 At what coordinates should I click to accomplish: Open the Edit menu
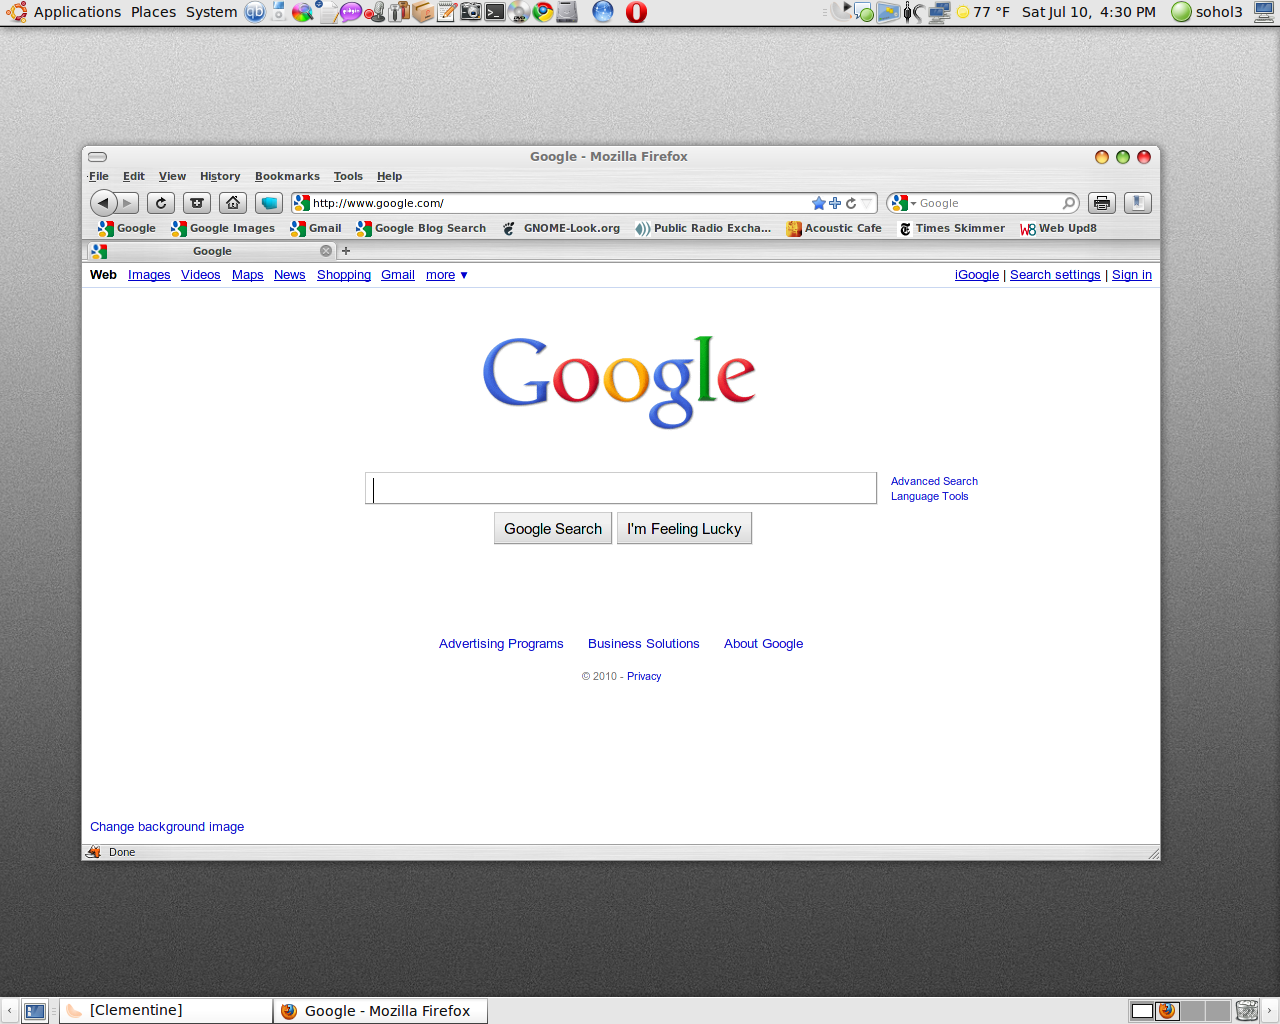[x=134, y=176]
